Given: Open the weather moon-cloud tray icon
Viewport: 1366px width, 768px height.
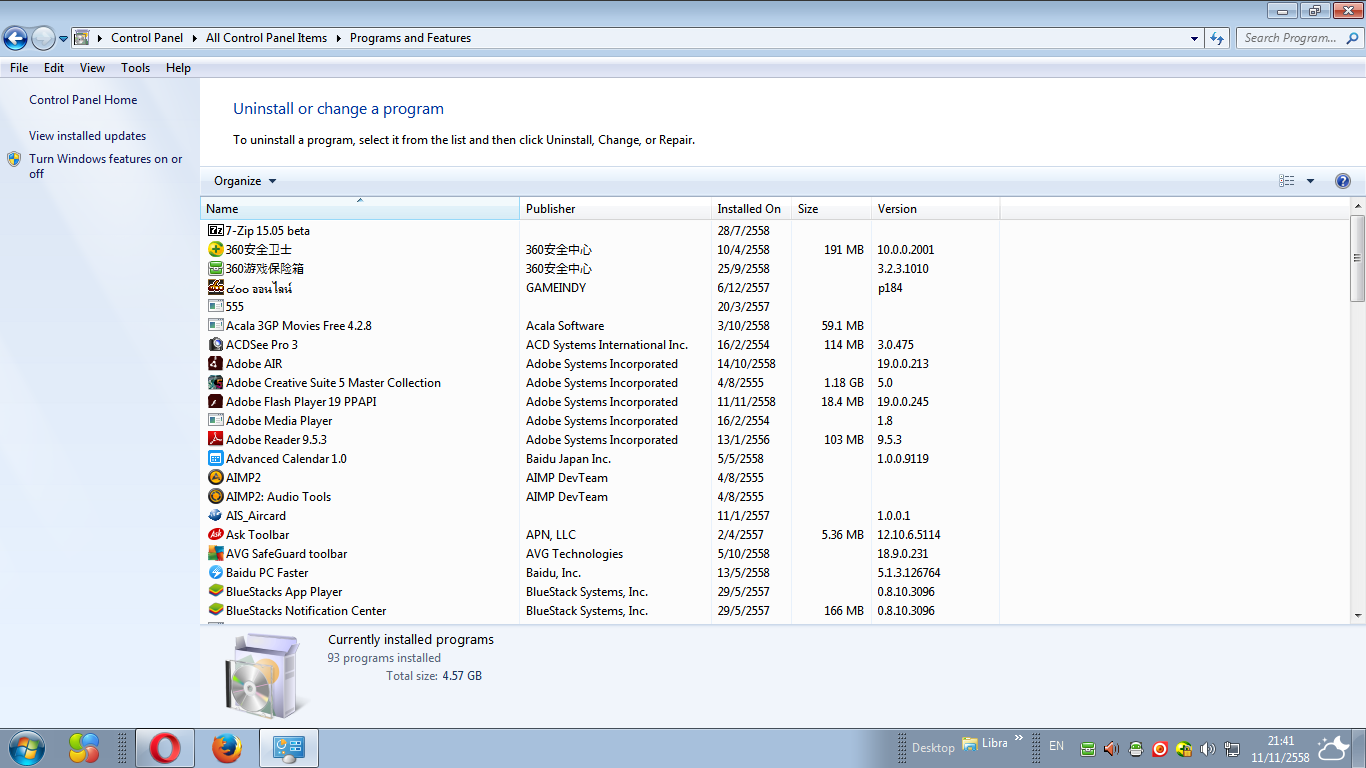Looking at the screenshot, I should click(x=1333, y=748).
